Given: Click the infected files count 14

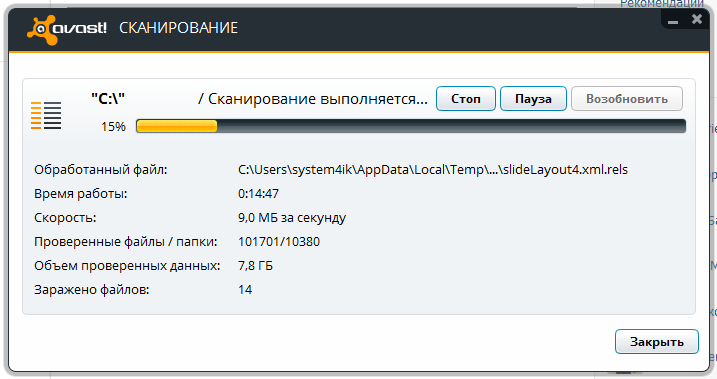Looking at the screenshot, I should click(245, 289).
